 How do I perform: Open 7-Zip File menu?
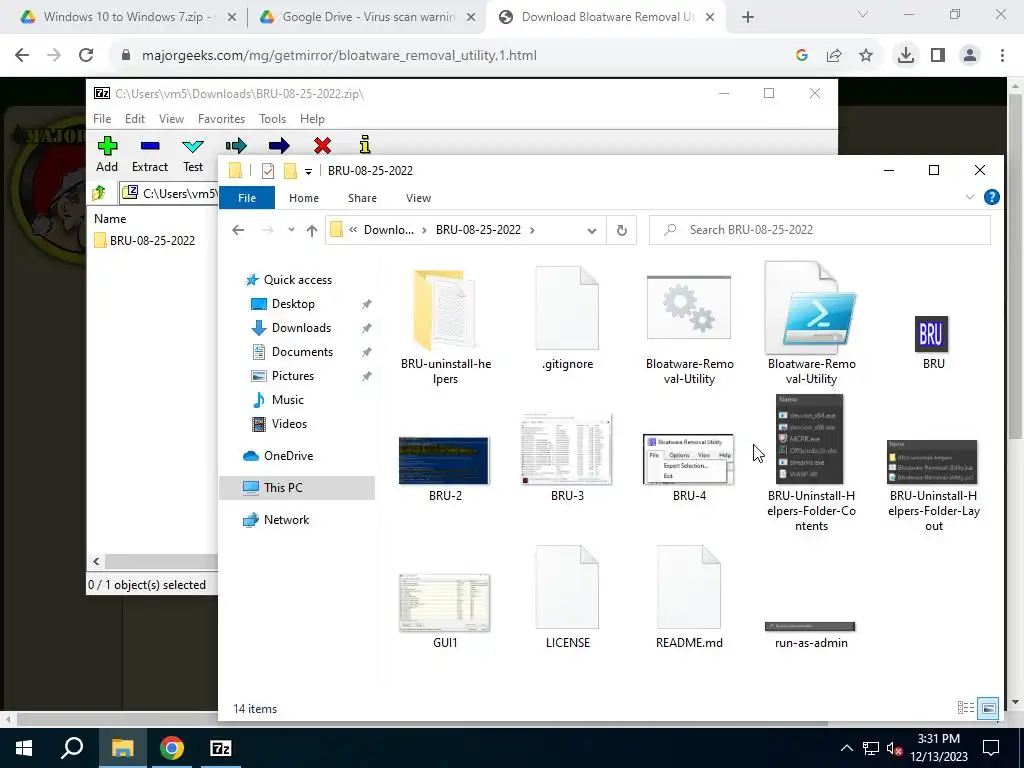pos(102,119)
